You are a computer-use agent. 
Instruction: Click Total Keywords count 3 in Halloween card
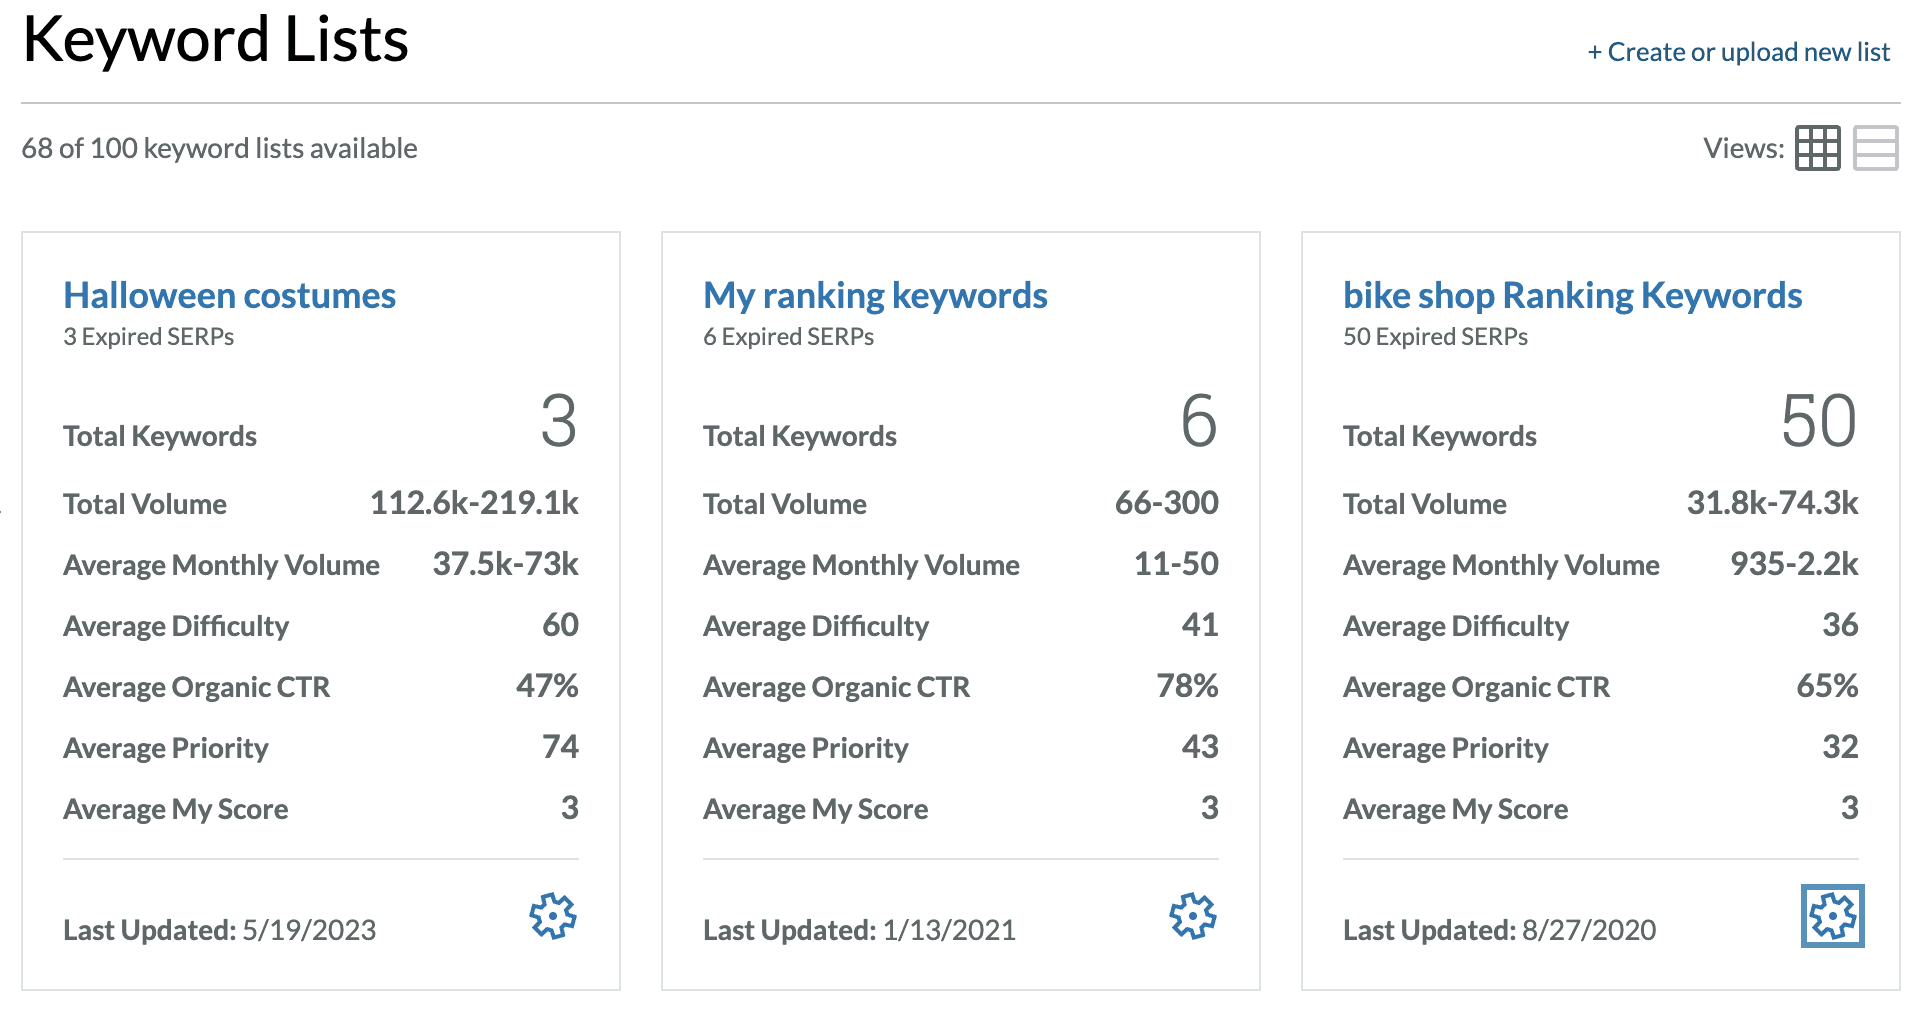click(x=558, y=421)
